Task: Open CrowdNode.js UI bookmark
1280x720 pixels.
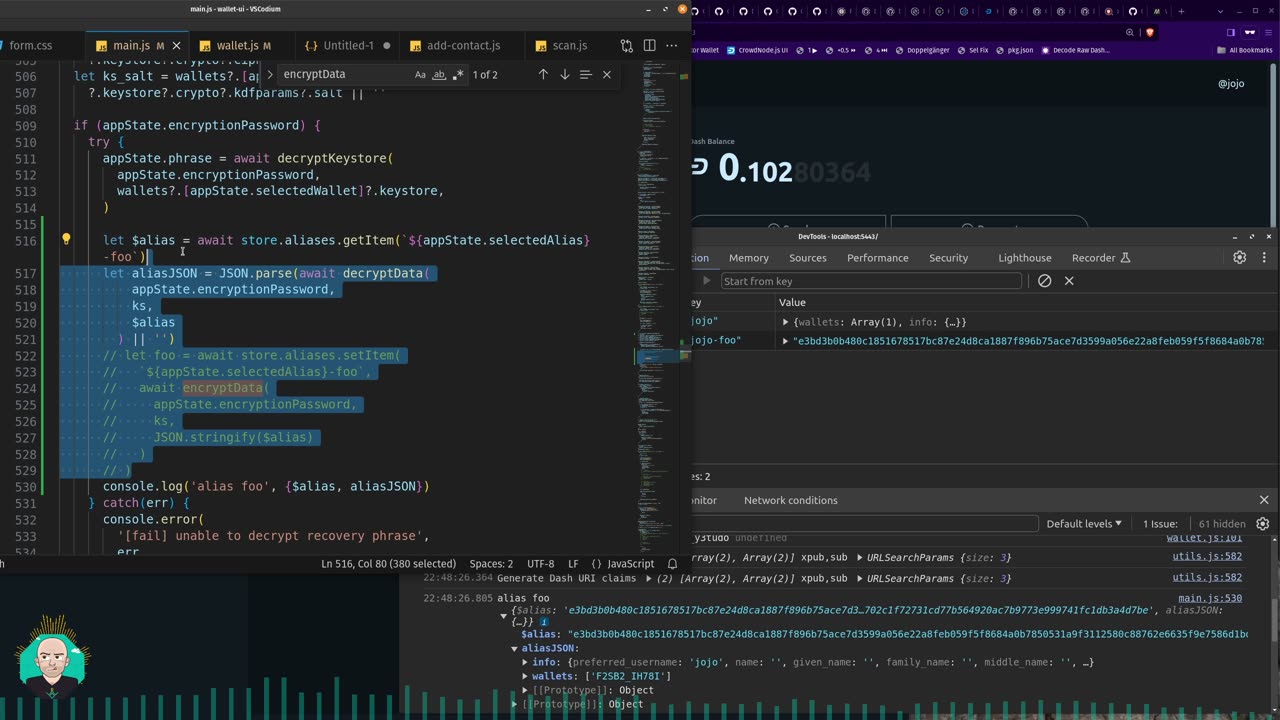Action: point(757,50)
